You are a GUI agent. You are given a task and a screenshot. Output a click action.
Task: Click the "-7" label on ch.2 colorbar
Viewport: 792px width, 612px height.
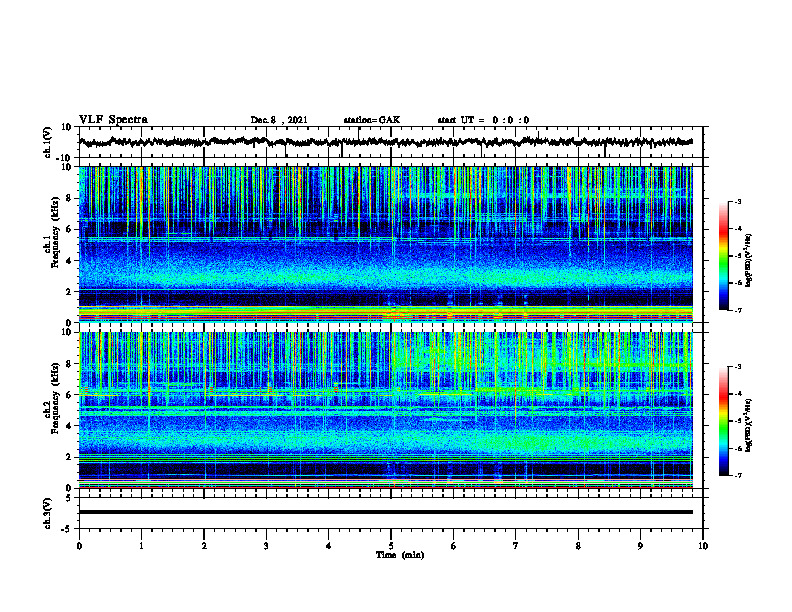click(x=737, y=475)
